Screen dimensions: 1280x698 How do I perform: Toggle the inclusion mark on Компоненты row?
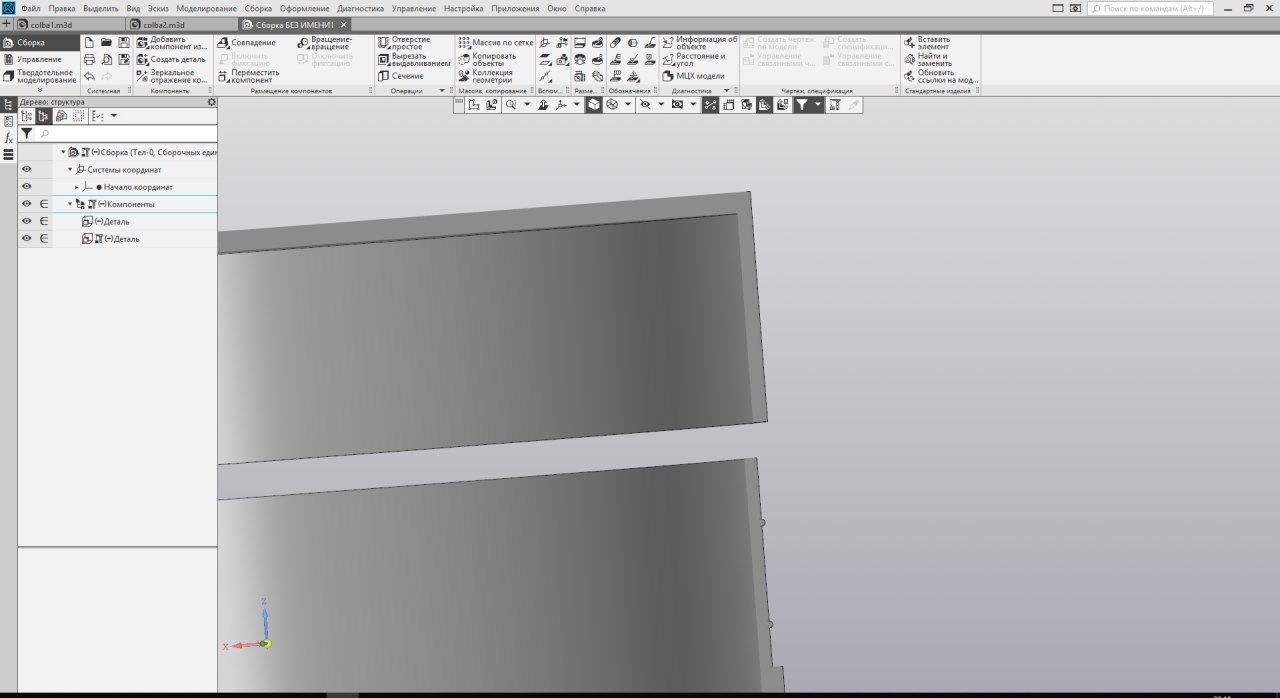tap(44, 204)
